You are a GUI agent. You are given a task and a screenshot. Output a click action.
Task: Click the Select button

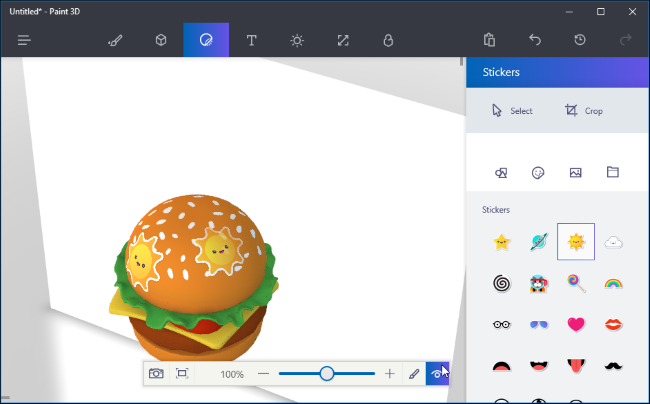pyautogui.click(x=512, y=111)
